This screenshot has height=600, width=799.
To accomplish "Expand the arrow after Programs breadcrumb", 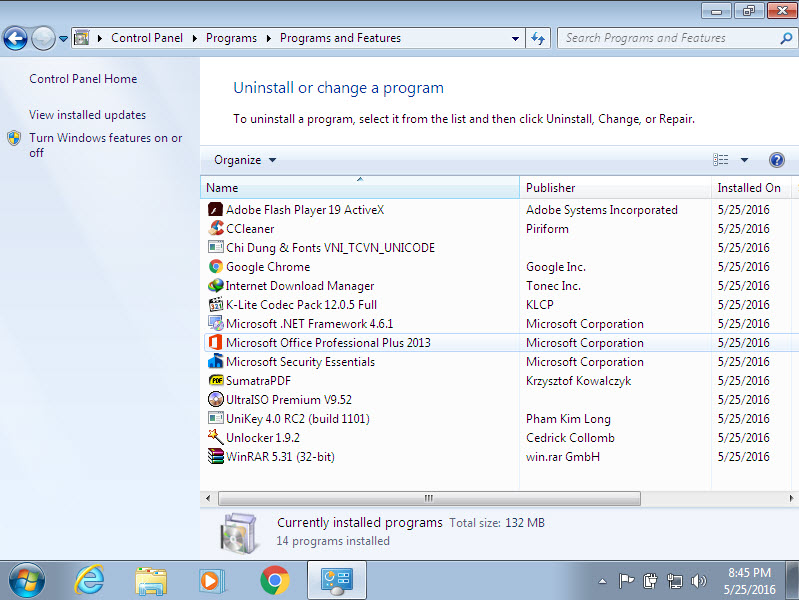I will pyautogui.click(x=269, y=38).
